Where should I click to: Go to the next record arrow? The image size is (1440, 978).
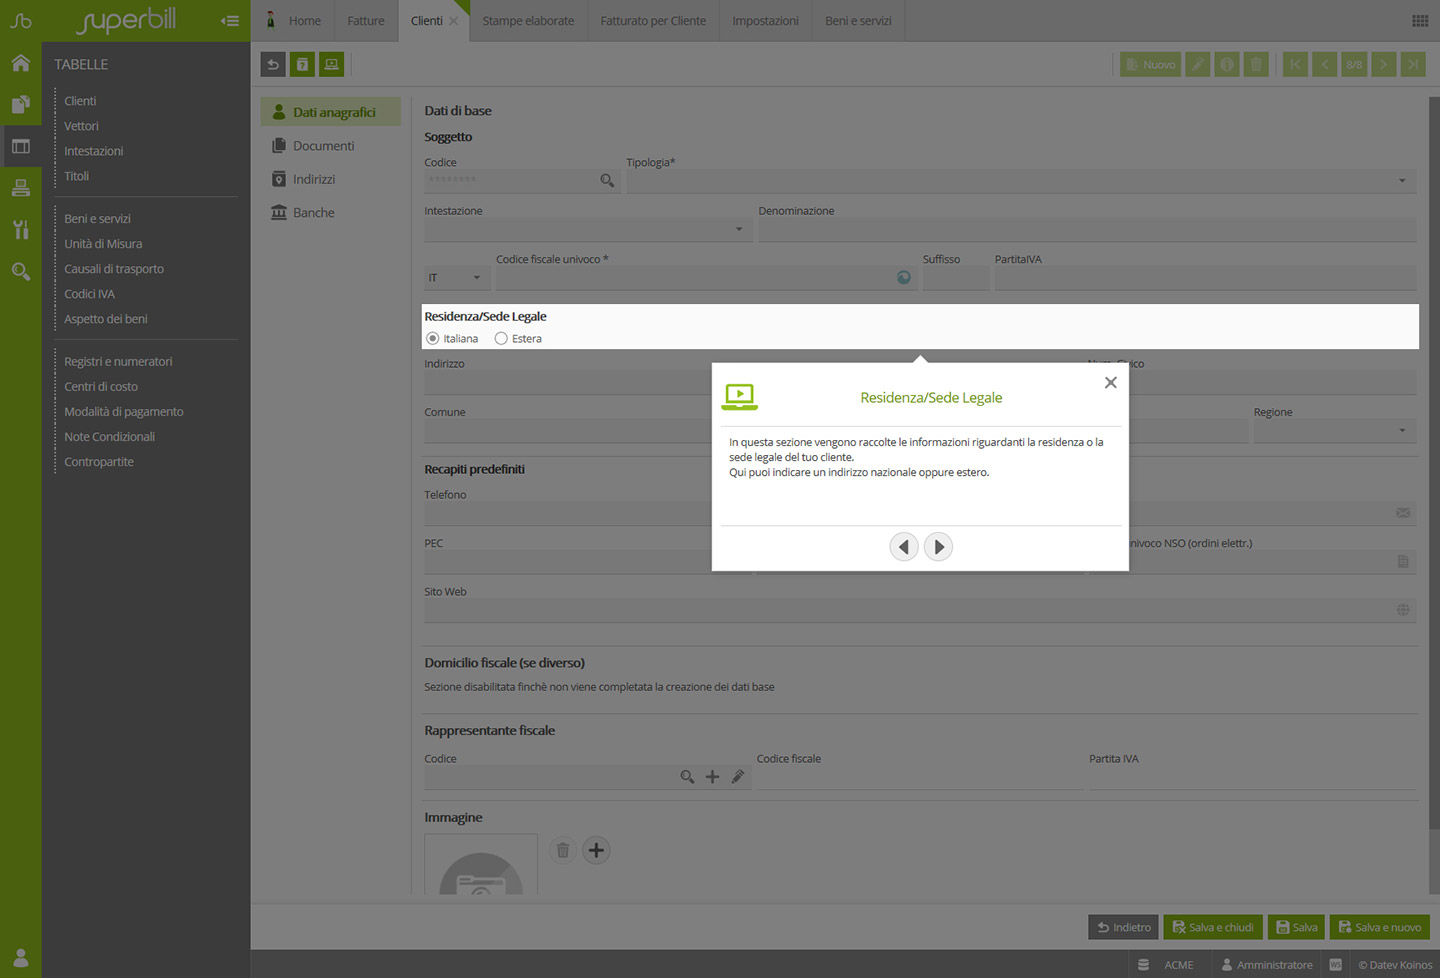click(x=1383, y=64)
